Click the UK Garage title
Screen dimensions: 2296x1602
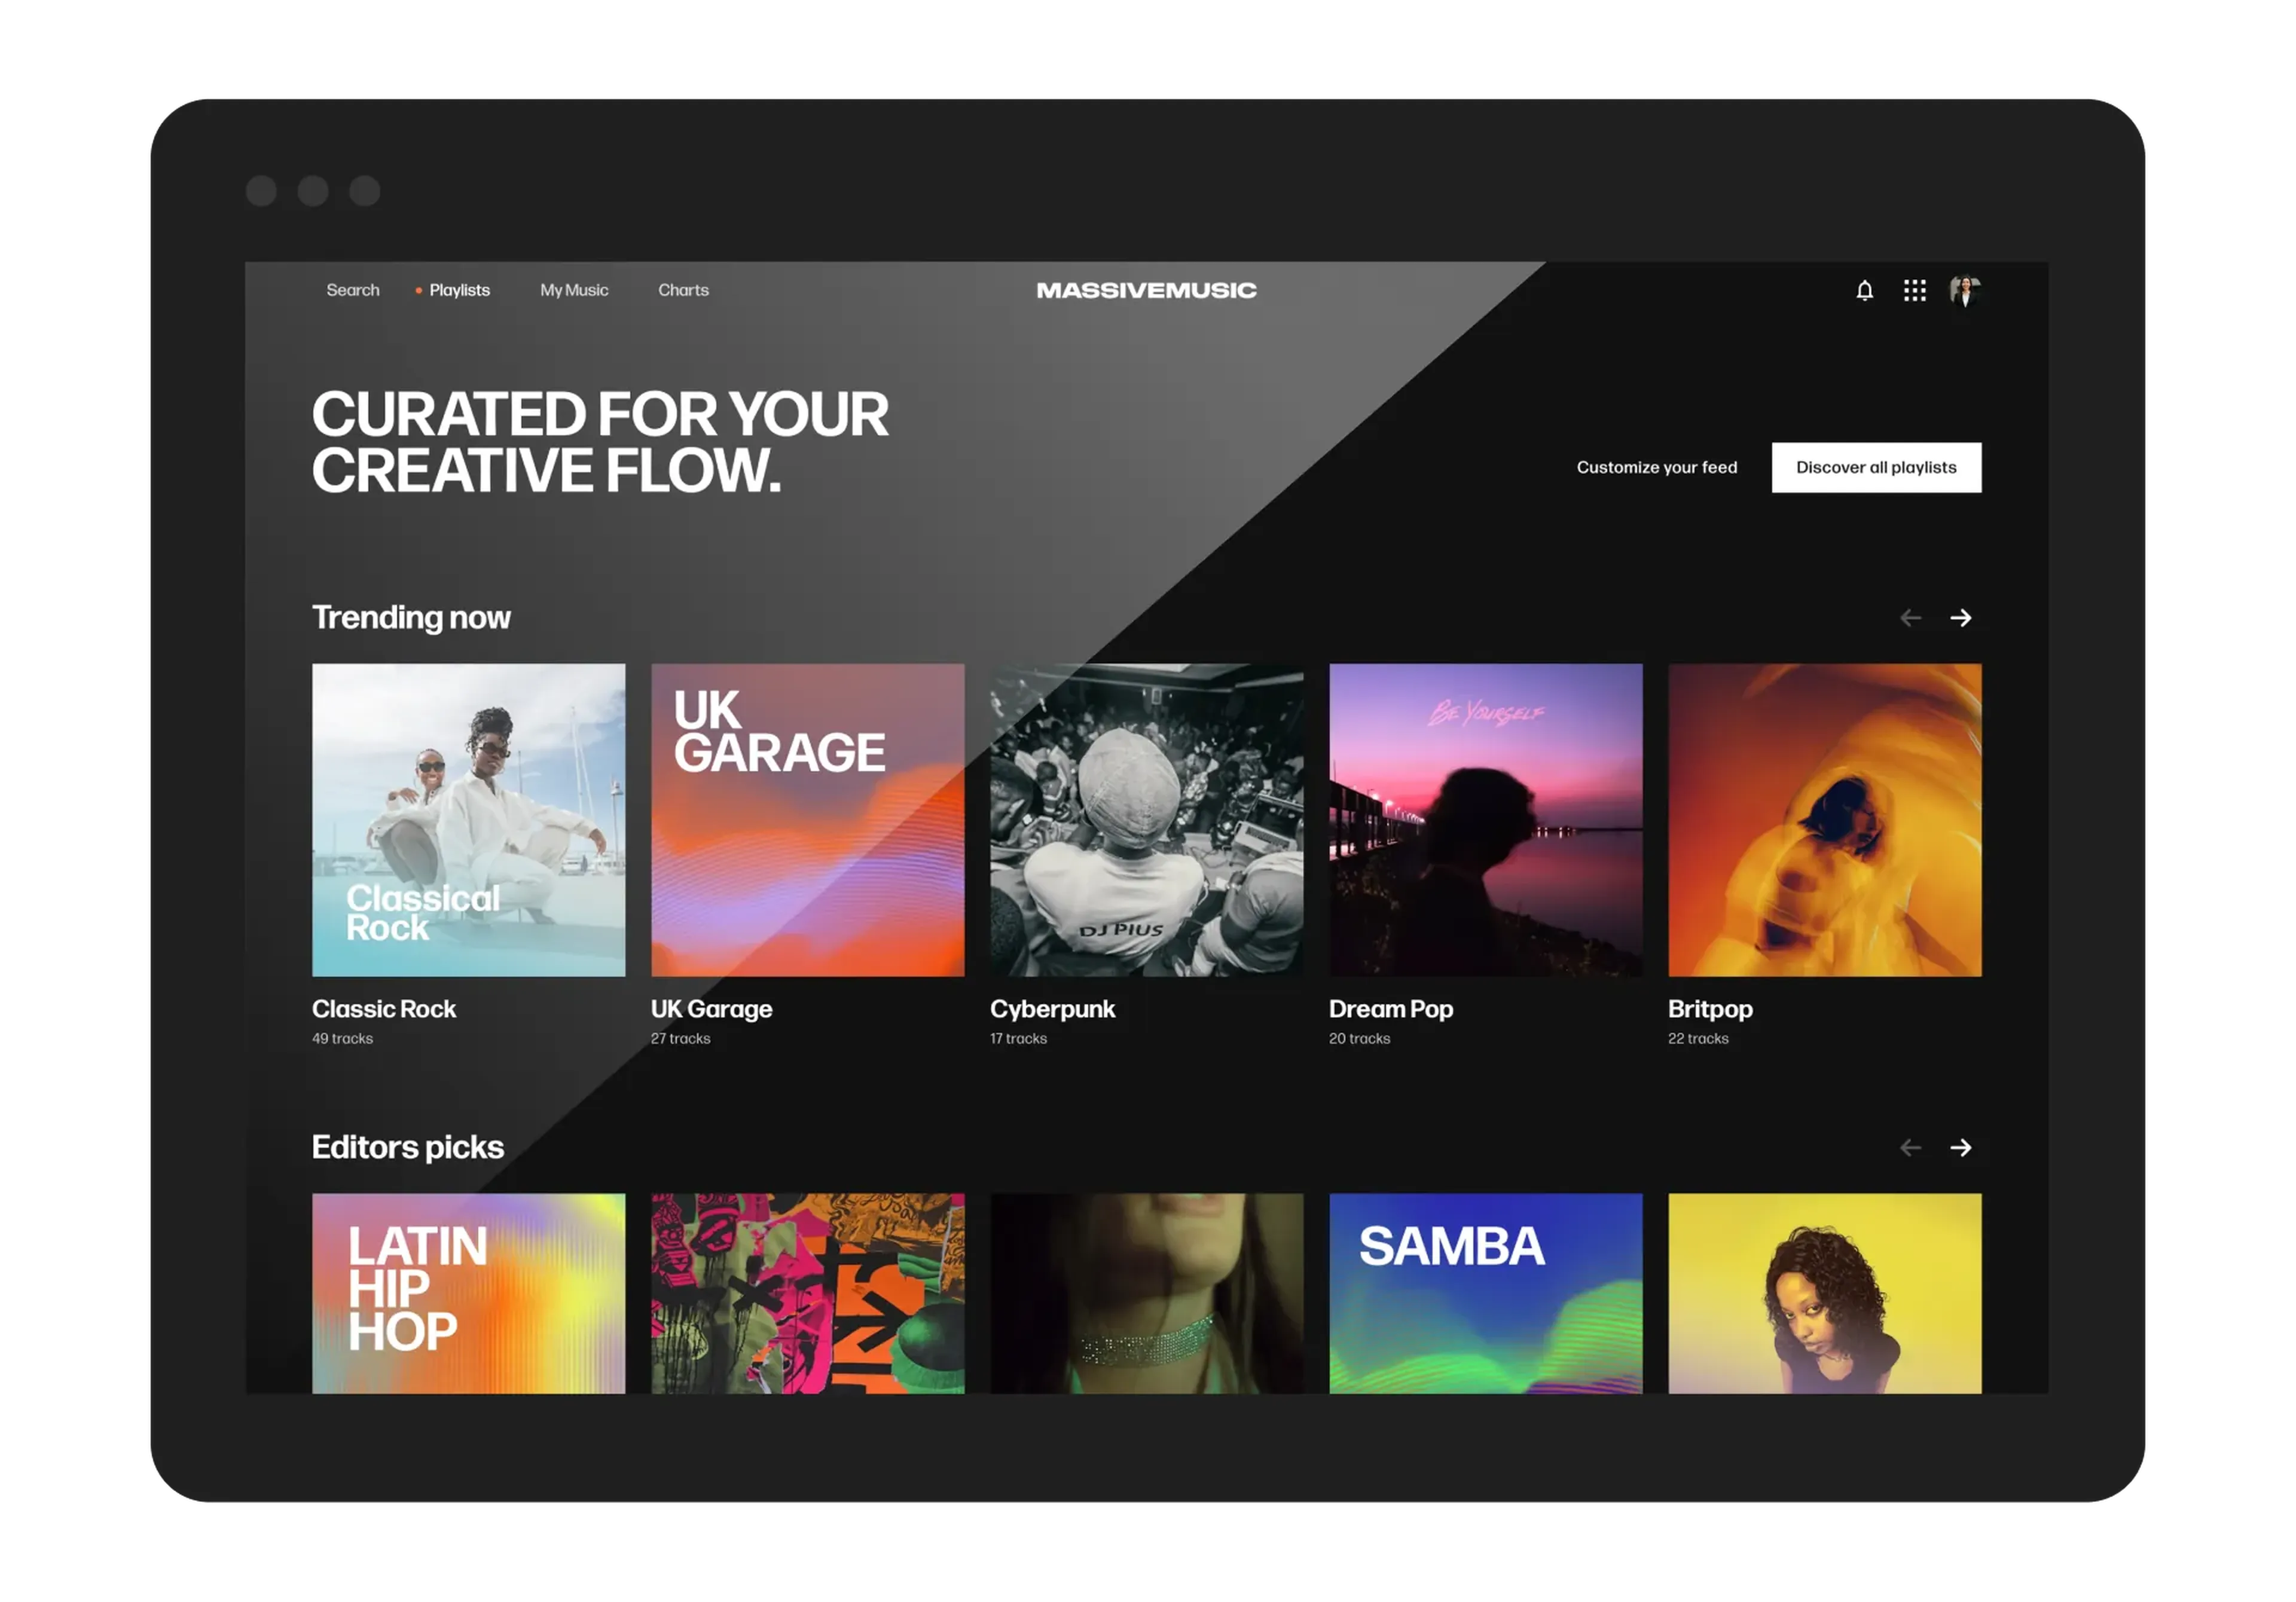pos(711,1009)
